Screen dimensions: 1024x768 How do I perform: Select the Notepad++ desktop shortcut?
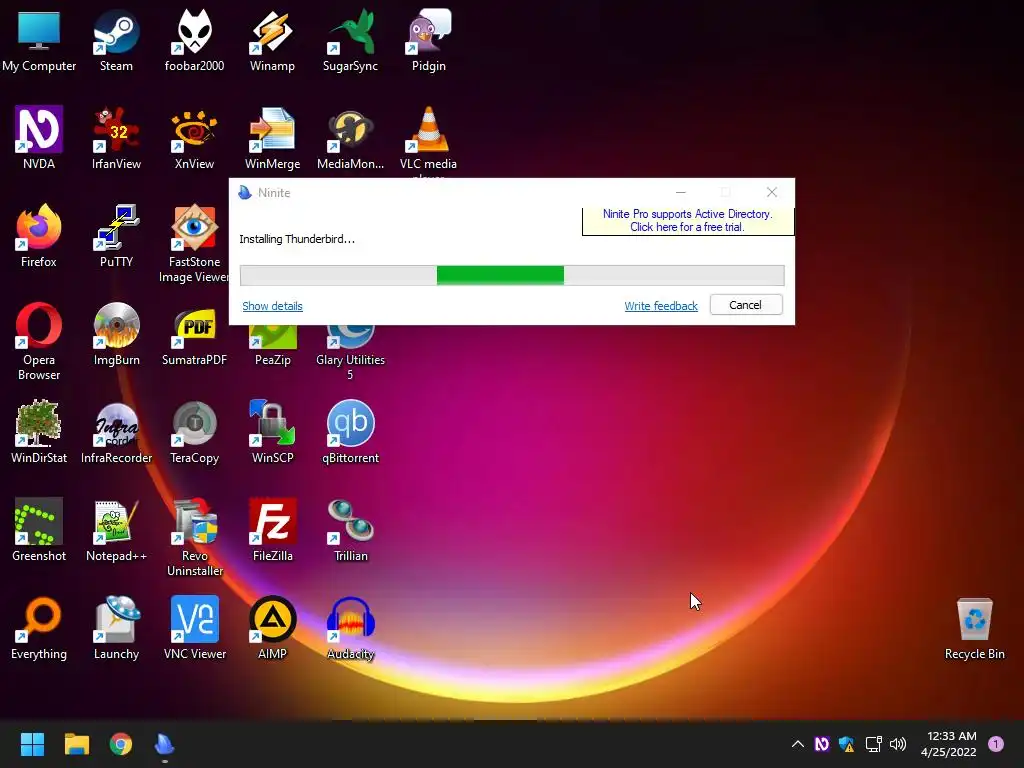coord(116,530)
